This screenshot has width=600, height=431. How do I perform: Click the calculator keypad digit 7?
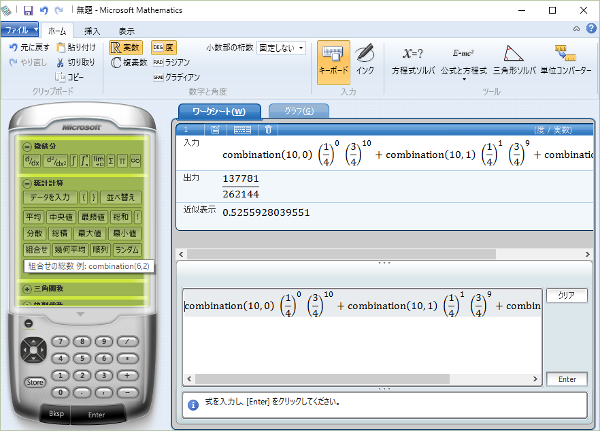click(x=60, y=341)
